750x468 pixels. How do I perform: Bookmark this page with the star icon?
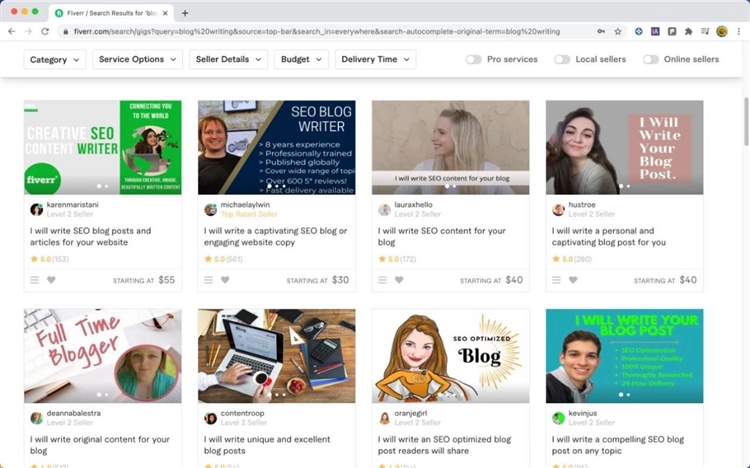(x=619, y=31)
